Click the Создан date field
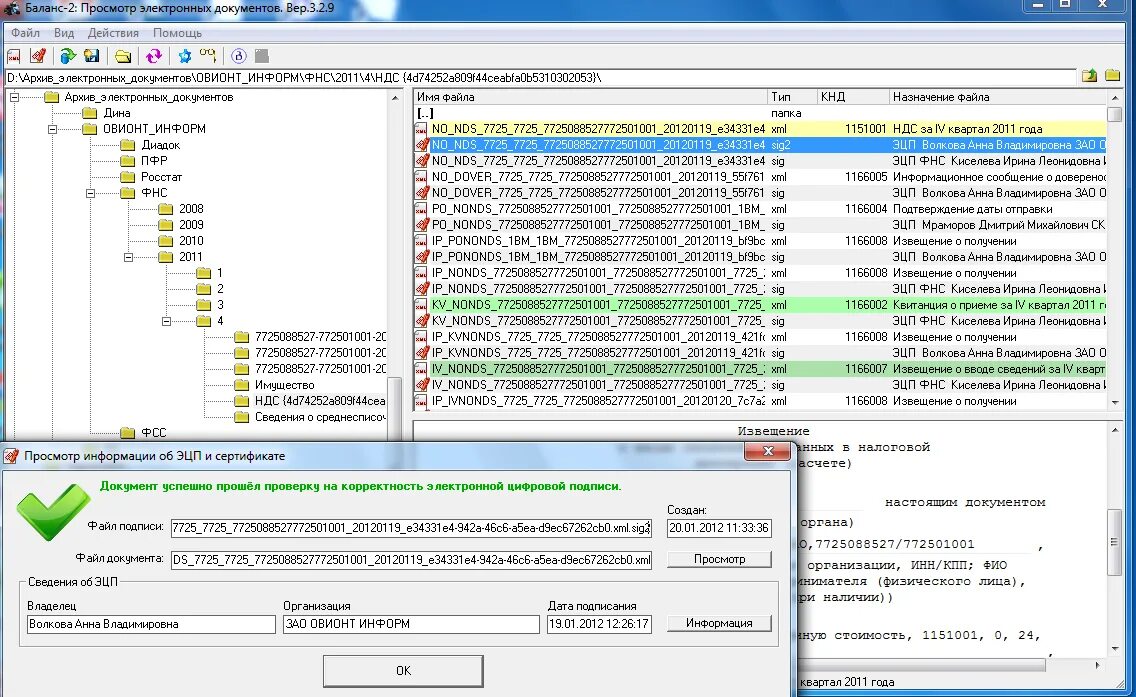Screen dimensions: 1136x697 (719, 528)
